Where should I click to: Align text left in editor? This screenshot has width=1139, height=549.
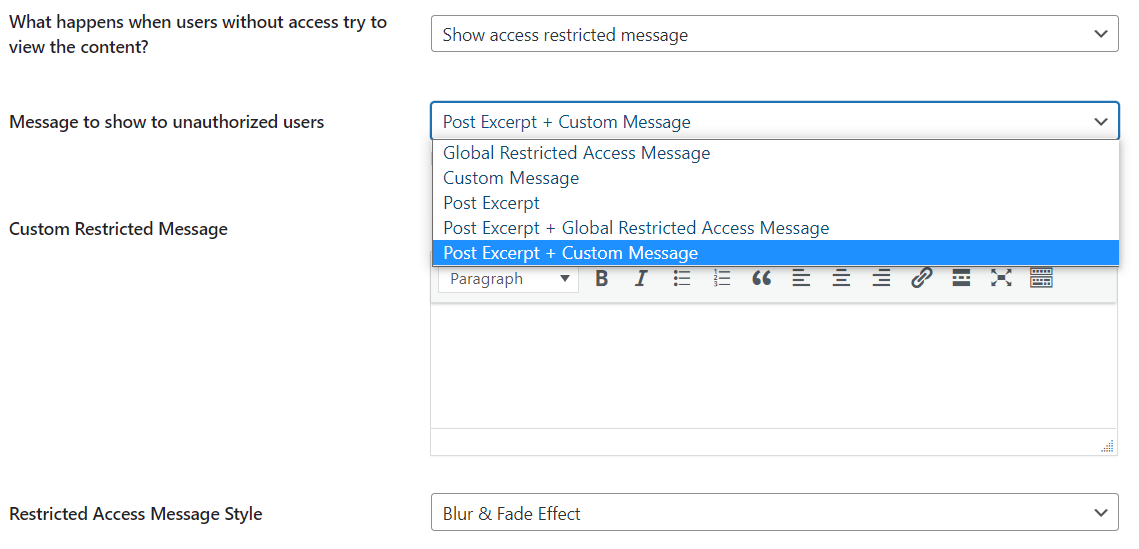pos(801,278)
